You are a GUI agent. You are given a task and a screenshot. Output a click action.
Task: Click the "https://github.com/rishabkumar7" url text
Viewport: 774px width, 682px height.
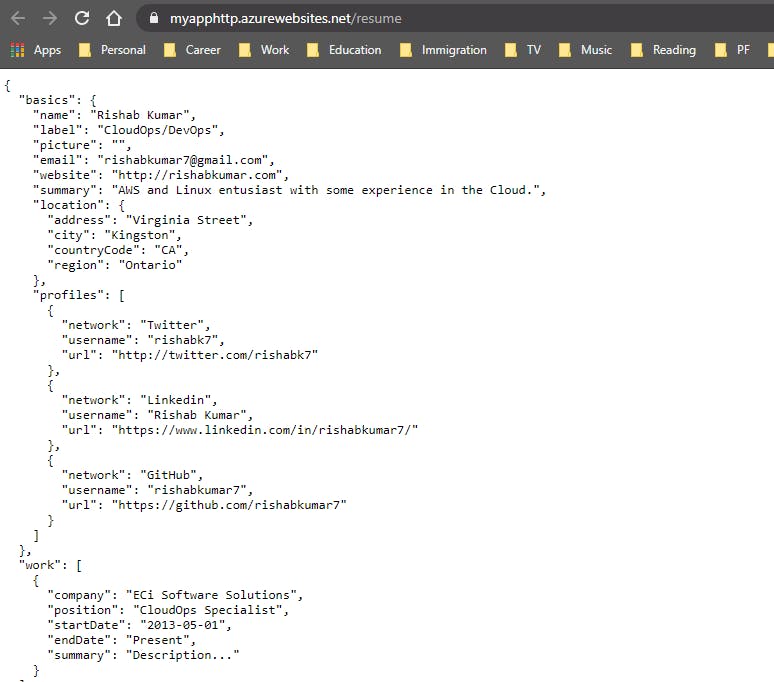(x=229, y=505)
